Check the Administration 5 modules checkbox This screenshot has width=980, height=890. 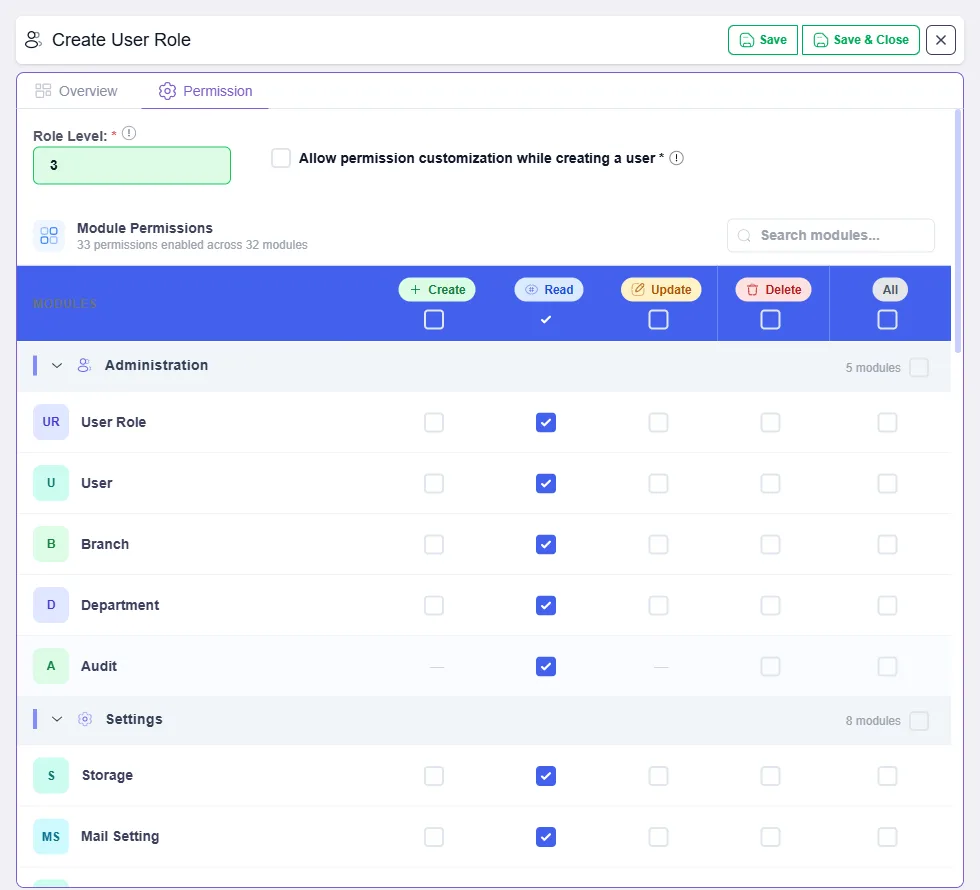tap(919, 368)
